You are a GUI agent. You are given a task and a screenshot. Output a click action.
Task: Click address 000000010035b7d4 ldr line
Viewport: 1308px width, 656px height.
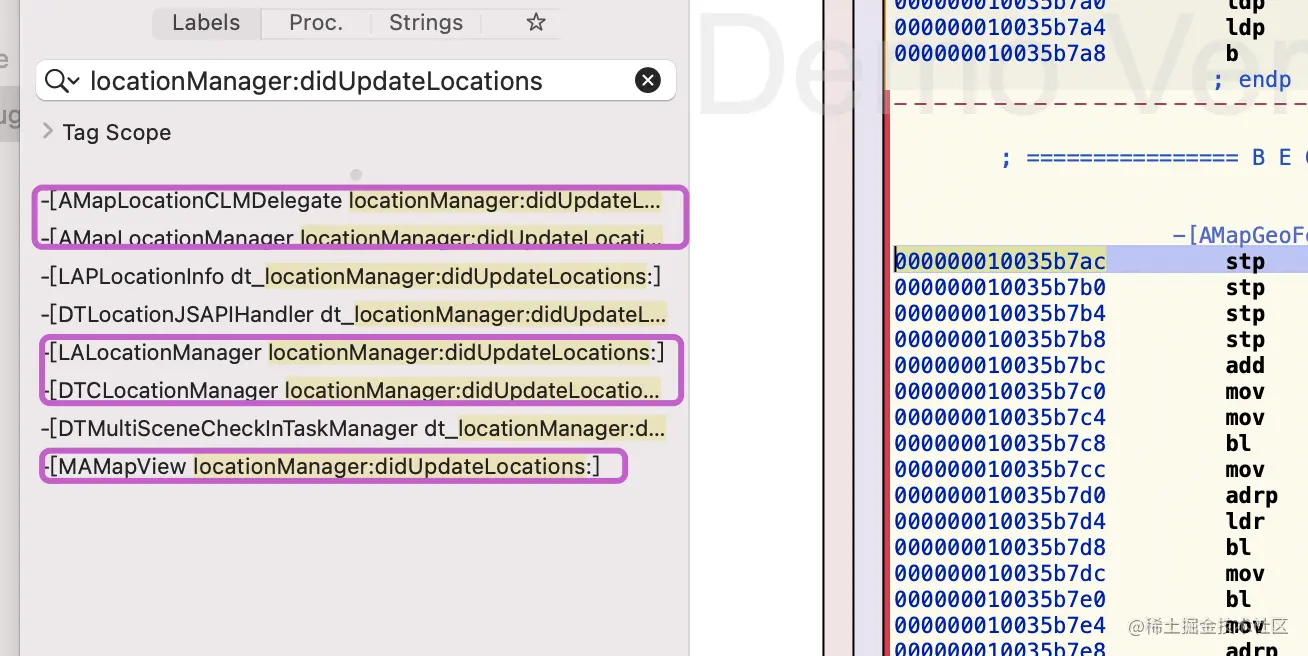1000,522
